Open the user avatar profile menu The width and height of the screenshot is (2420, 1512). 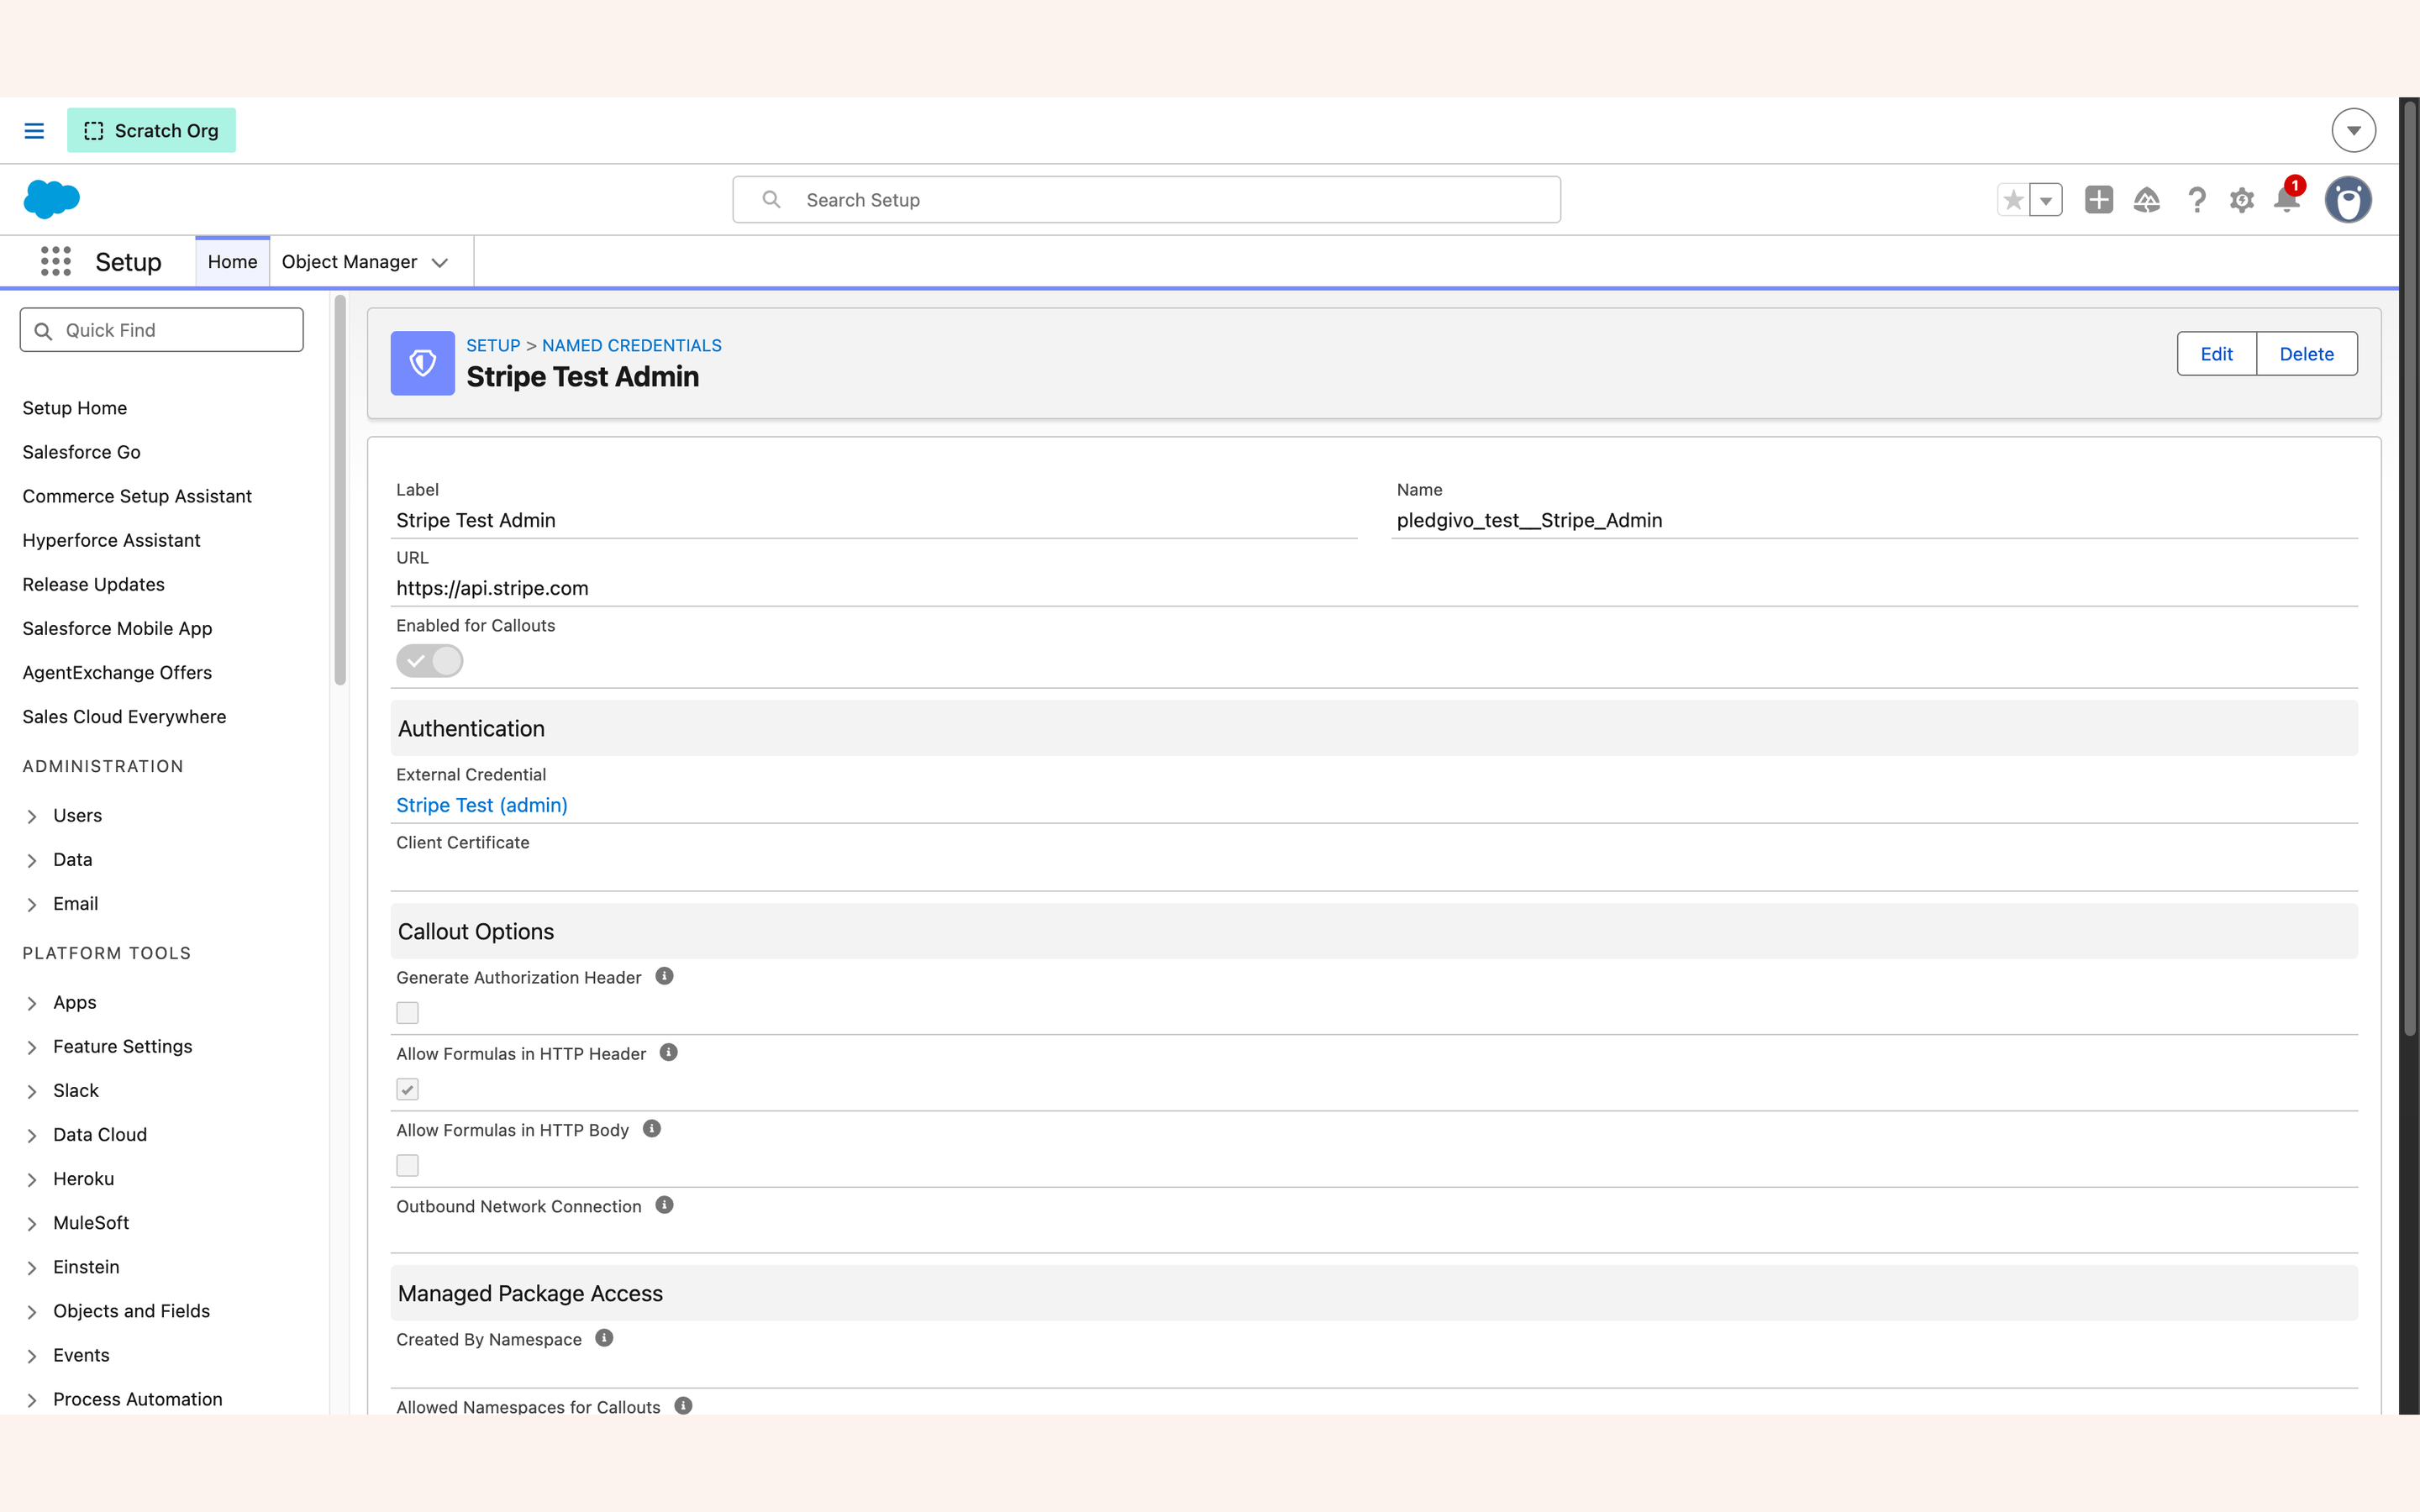(x=2348, y=200)
